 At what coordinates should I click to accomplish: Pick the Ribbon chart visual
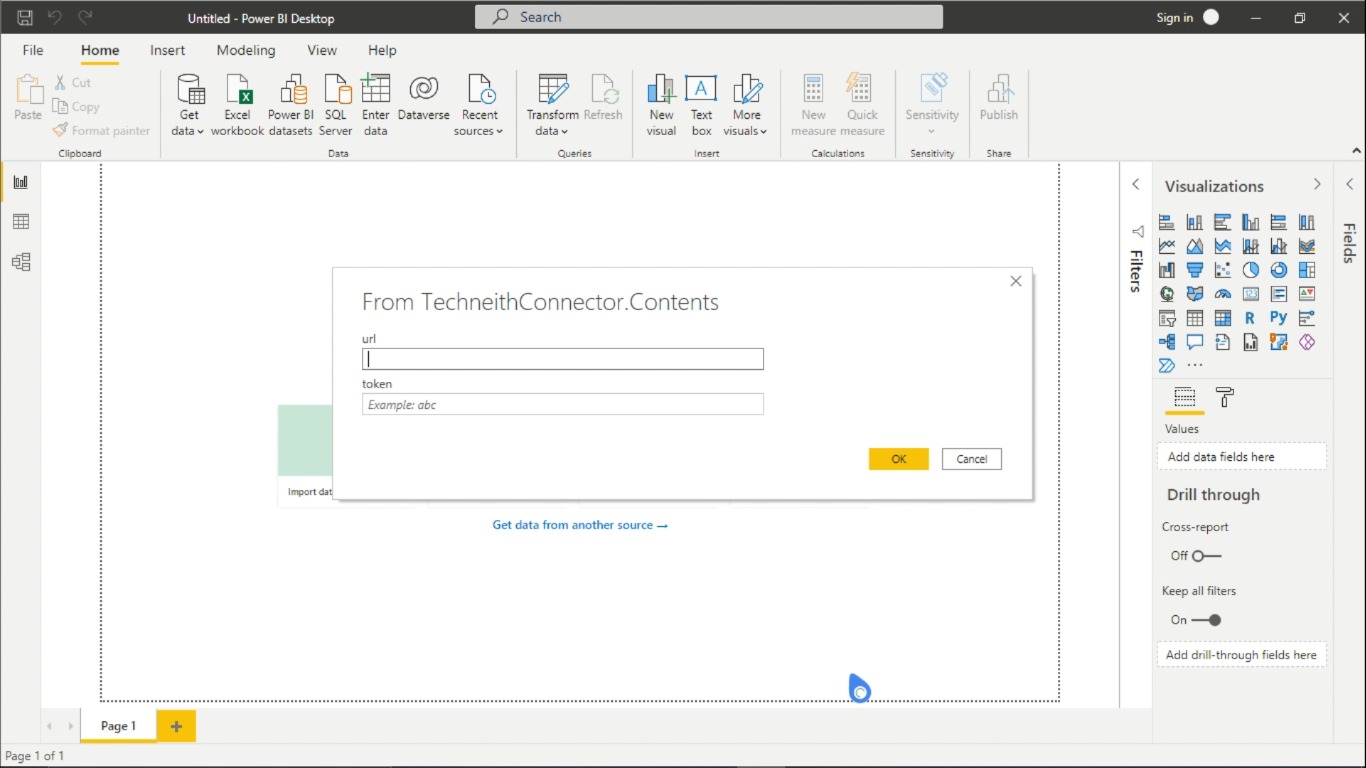[x=1307, y=246]
